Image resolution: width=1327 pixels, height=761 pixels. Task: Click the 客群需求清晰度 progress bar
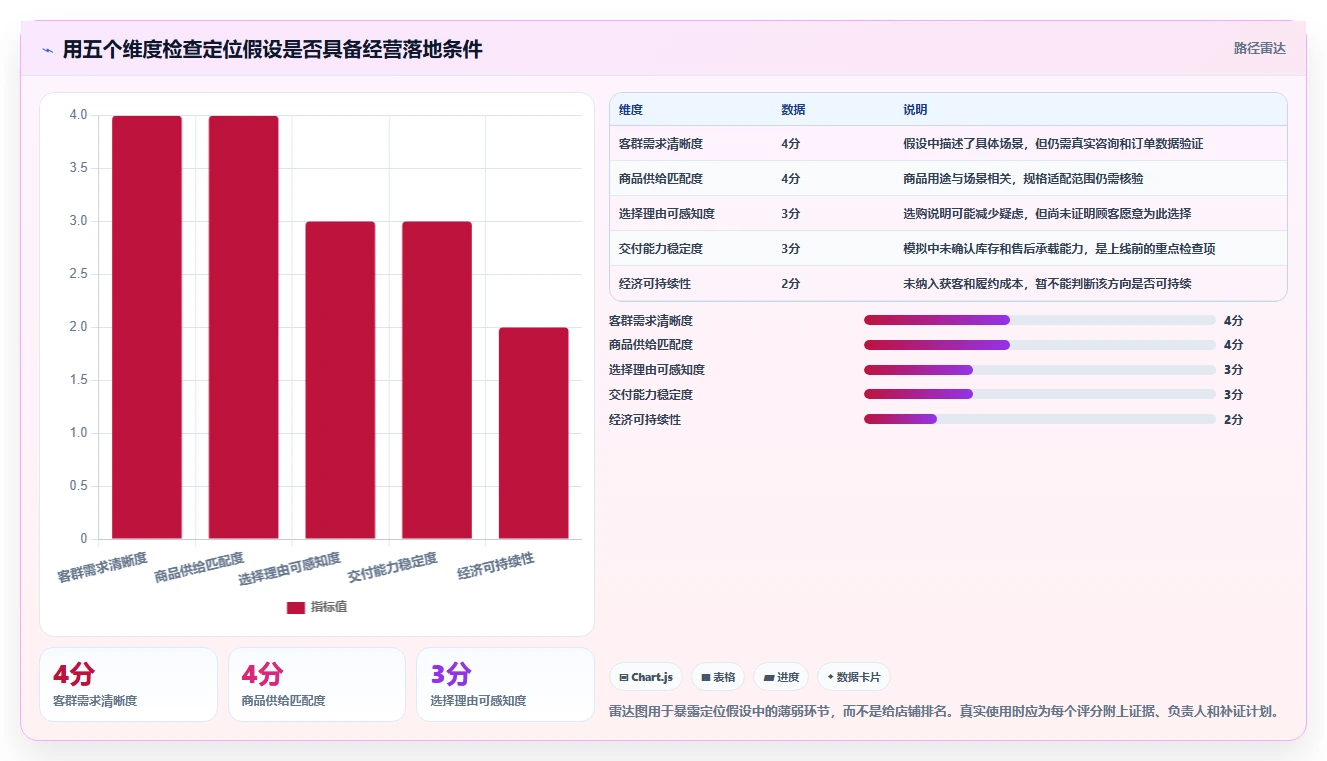[x=1040, y=320]
